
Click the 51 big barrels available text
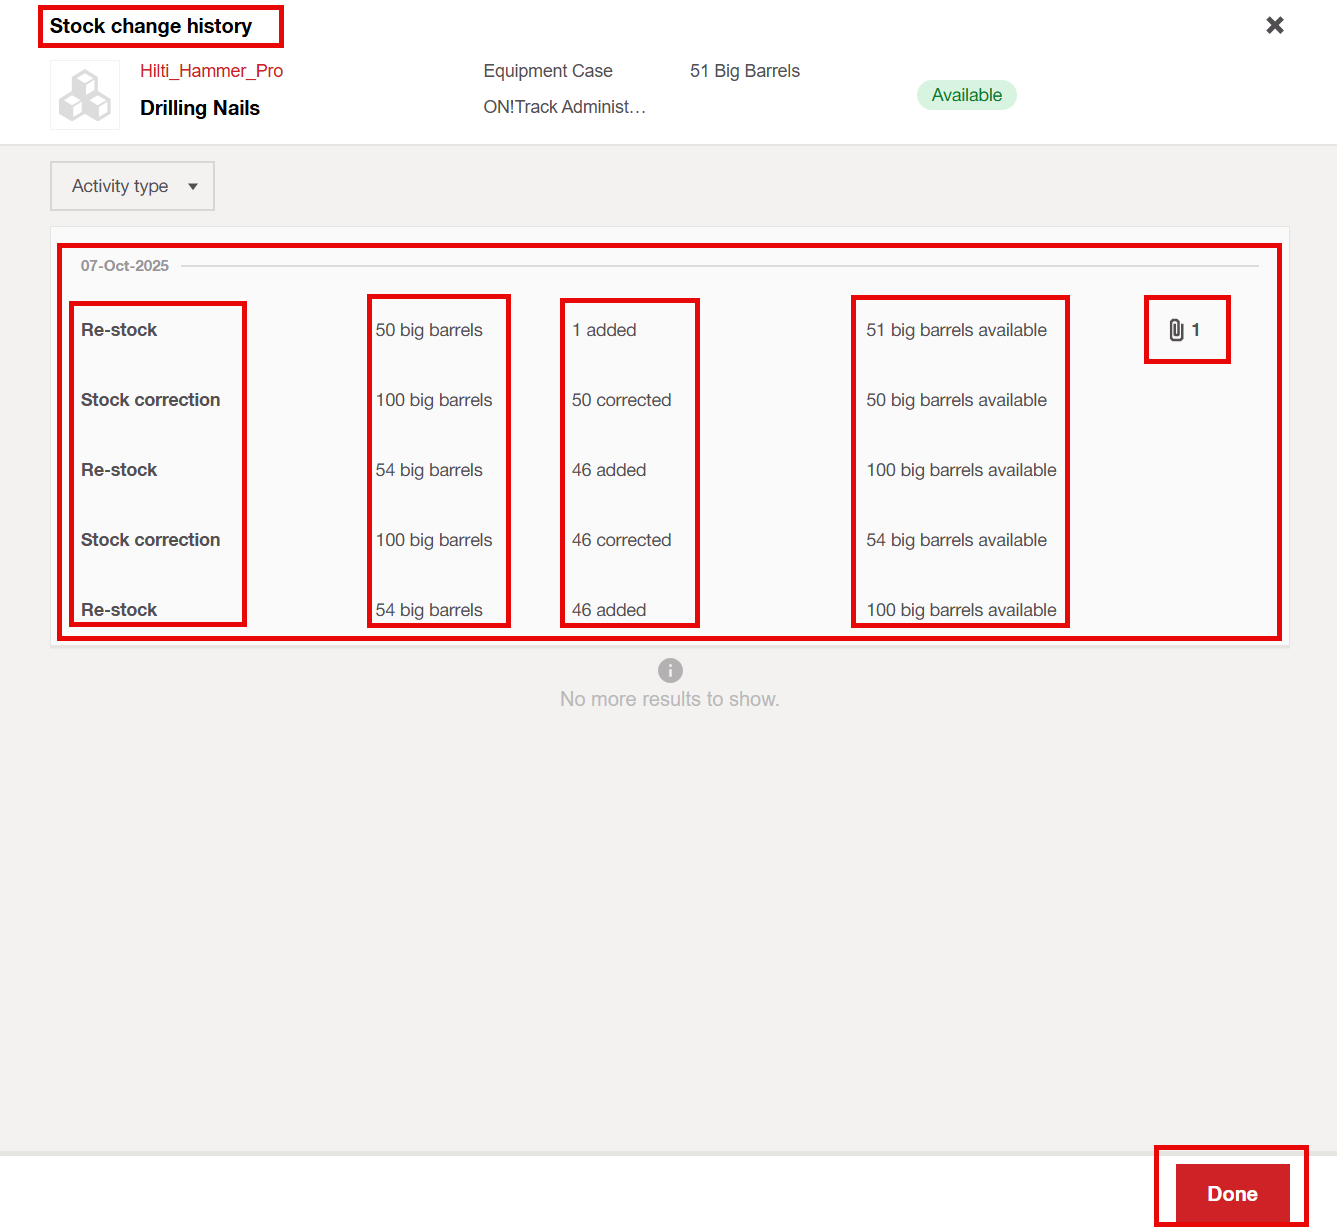[956, 330]
